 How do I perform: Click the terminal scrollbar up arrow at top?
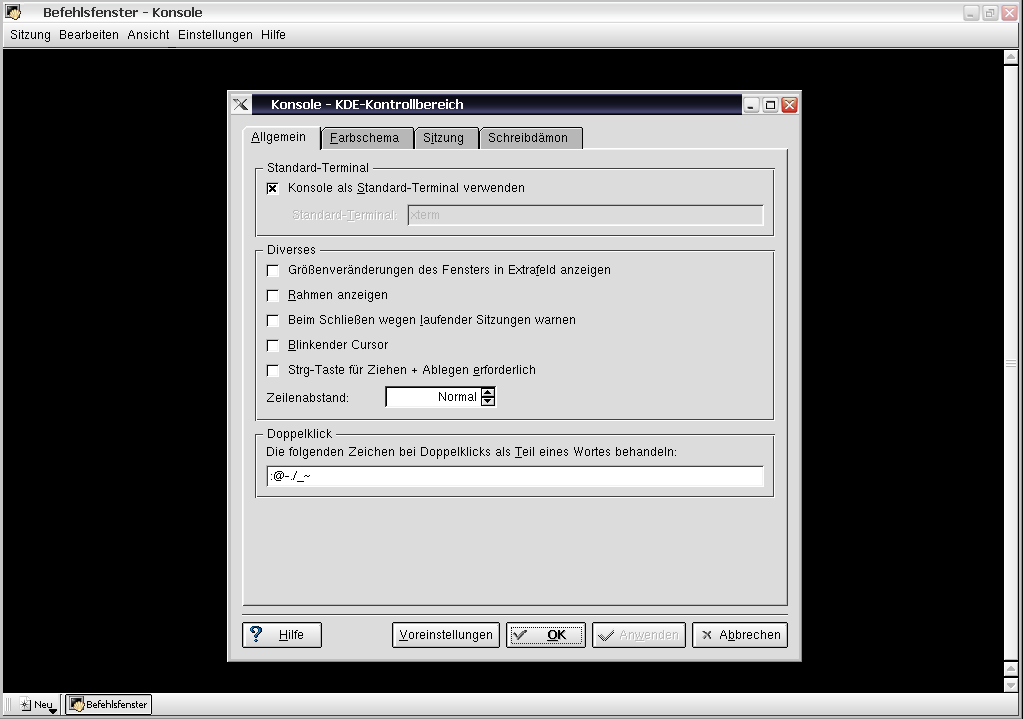(1011, 57)
